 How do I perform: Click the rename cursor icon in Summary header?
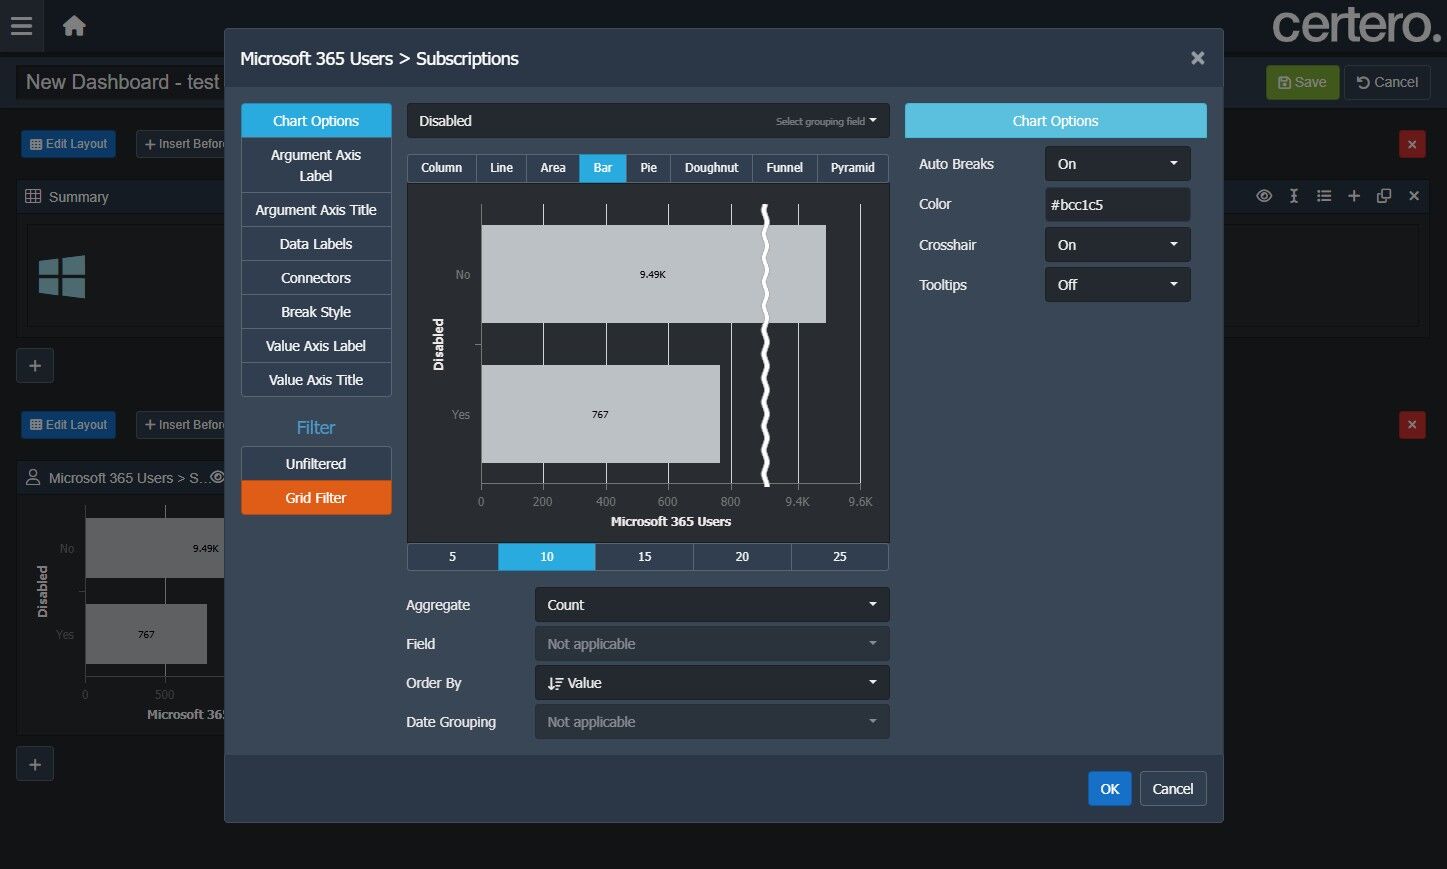(1293, 196)
